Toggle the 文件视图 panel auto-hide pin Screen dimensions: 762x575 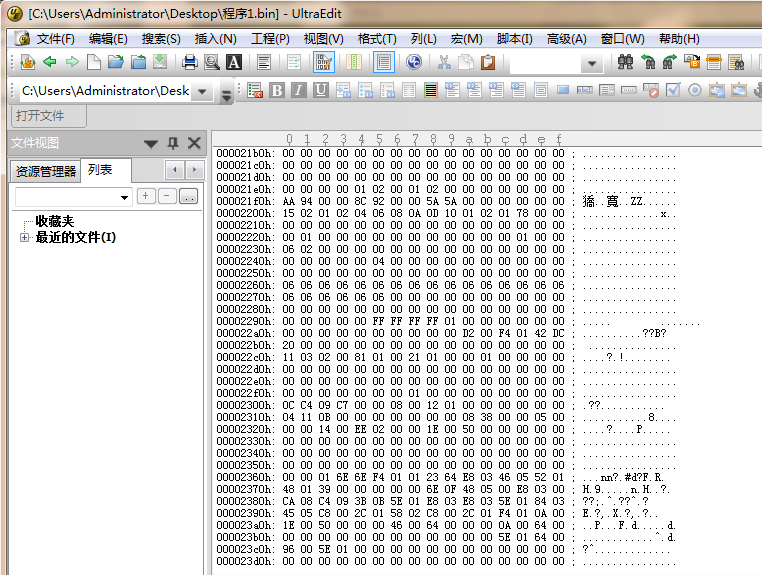(173, 143)
